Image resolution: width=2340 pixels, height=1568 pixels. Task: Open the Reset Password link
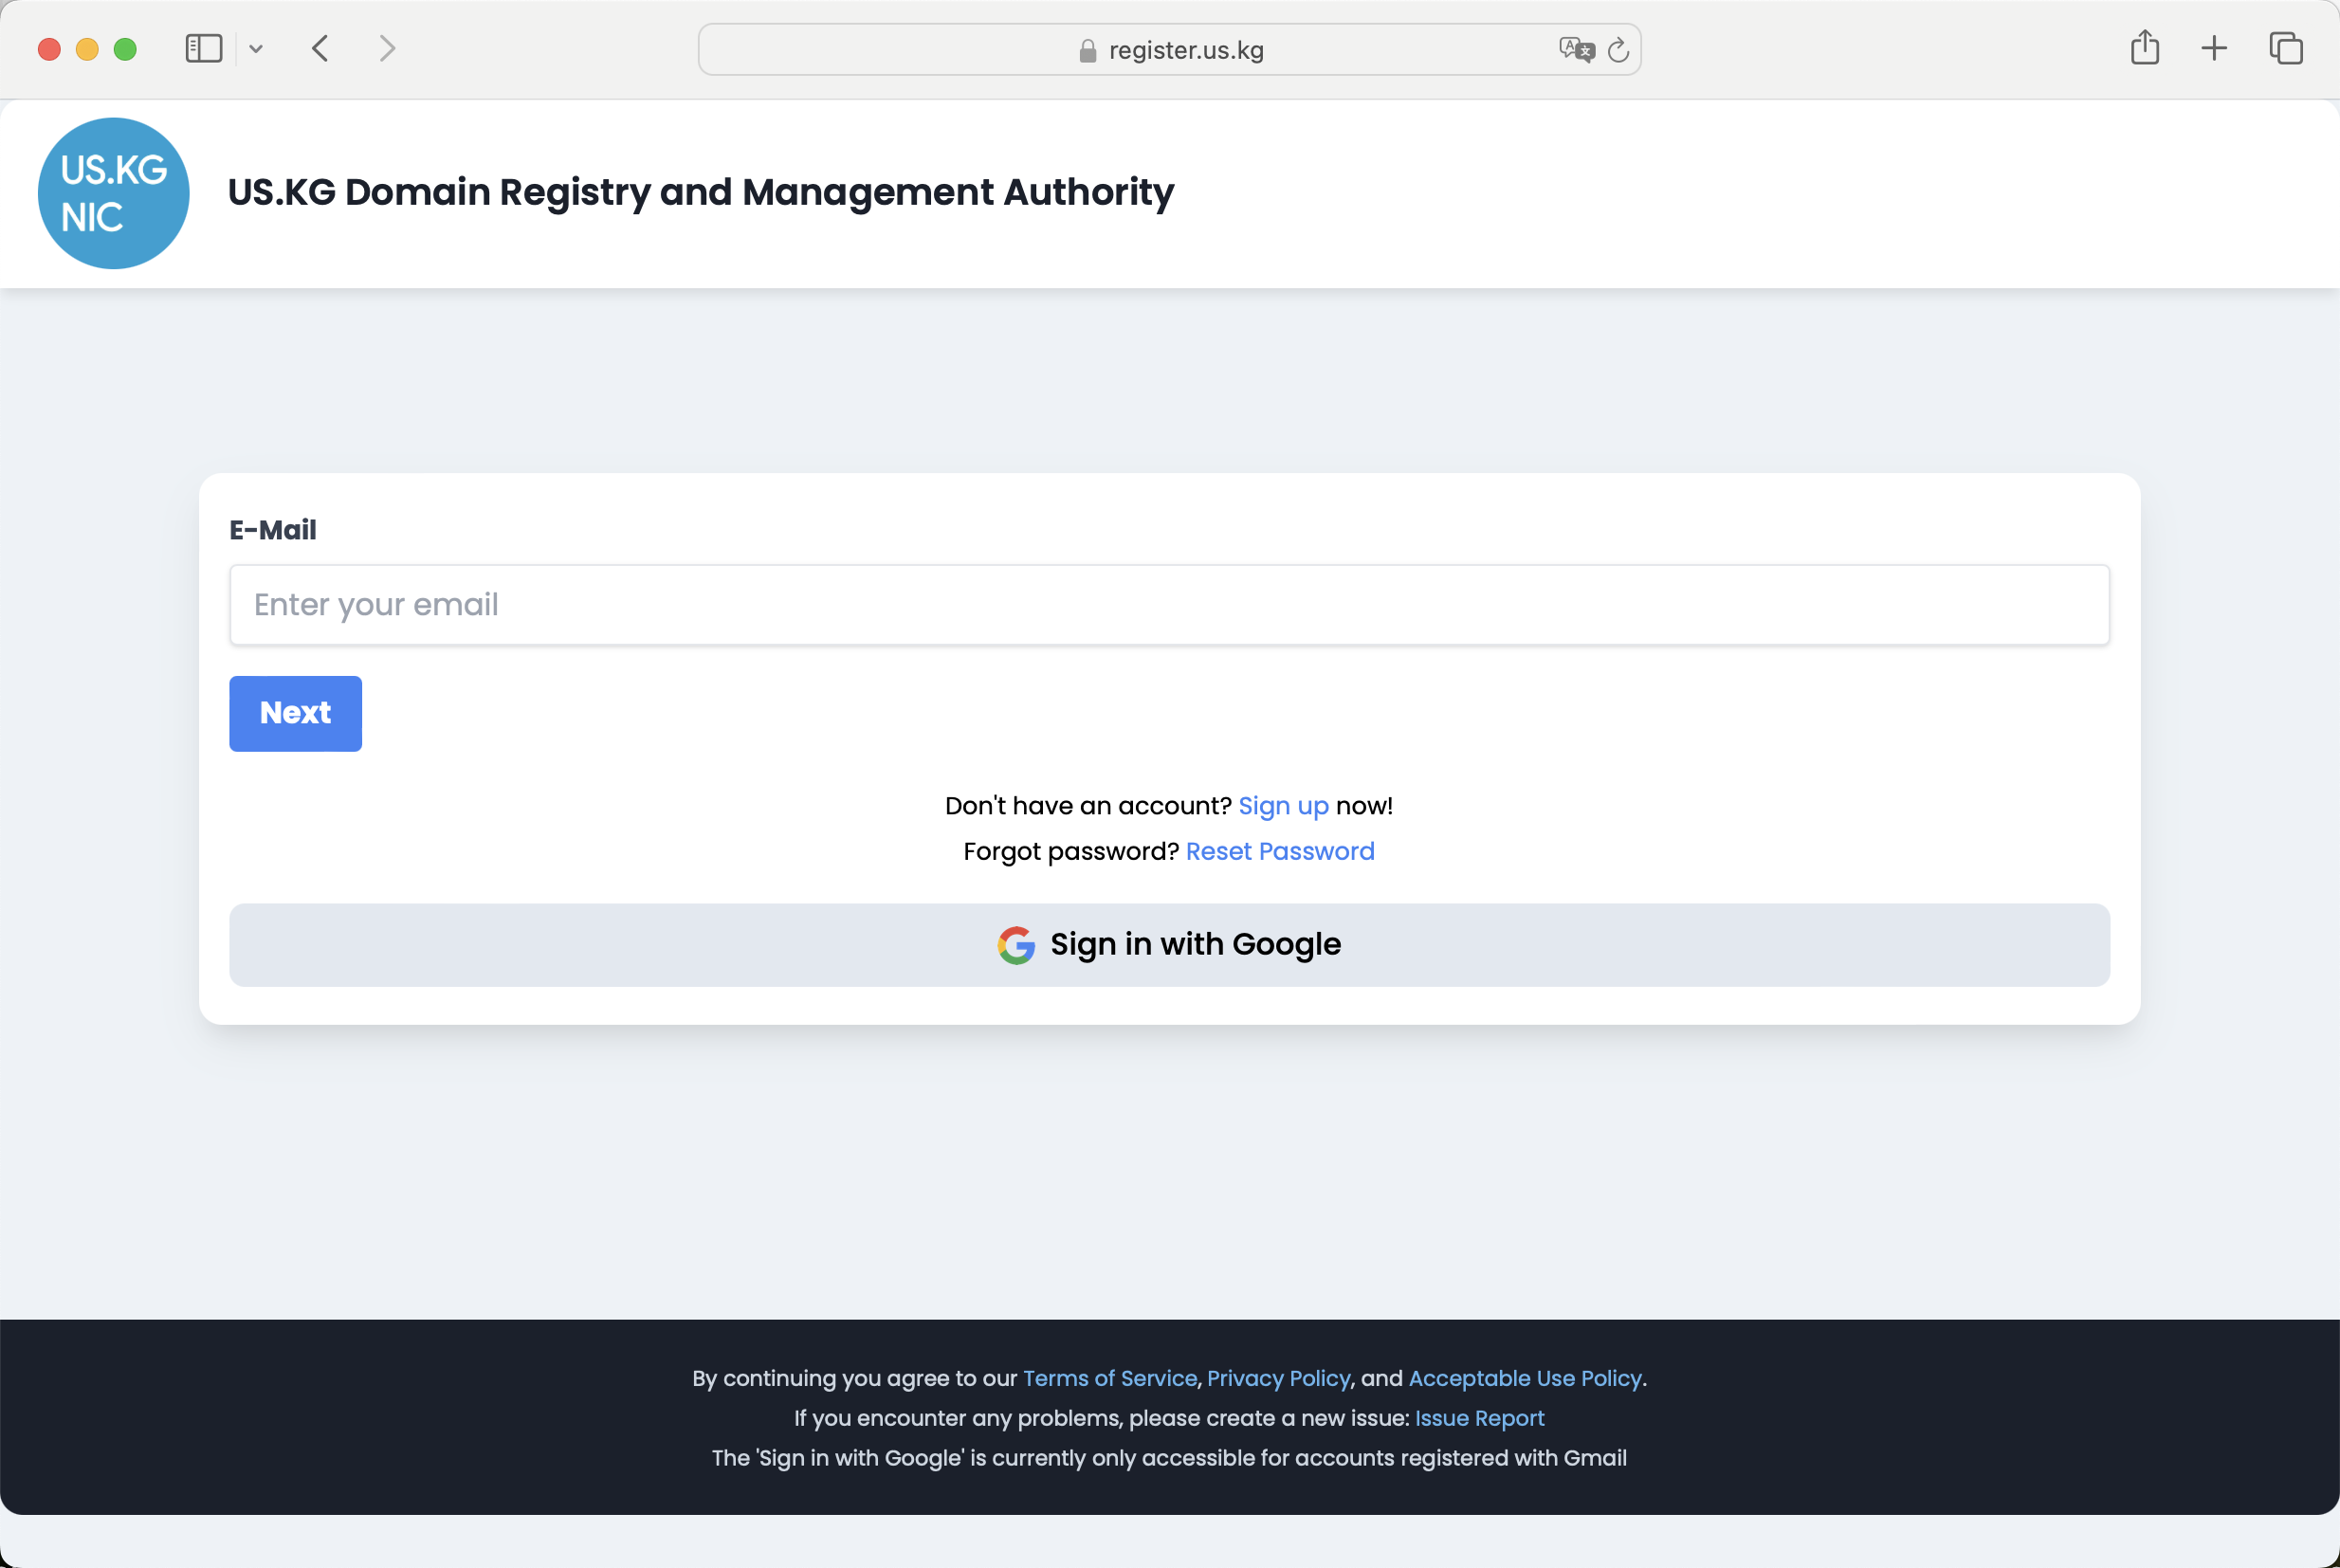[1279, 851]
